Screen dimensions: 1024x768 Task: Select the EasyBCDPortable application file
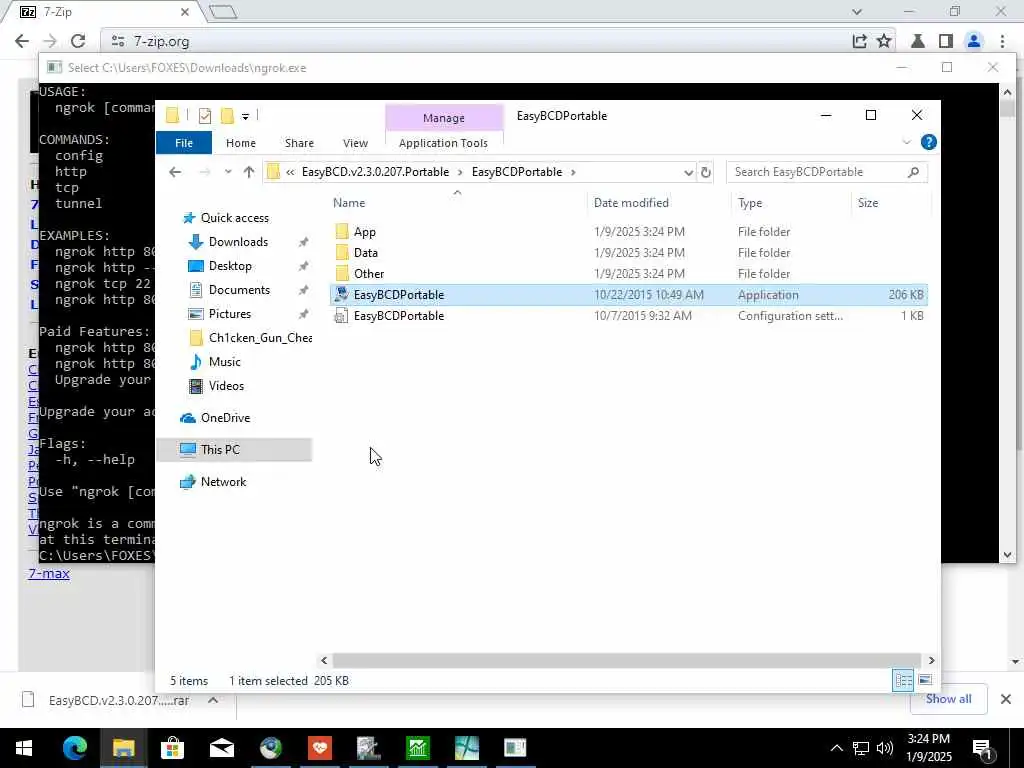pyautogui.click(x=628, y=295)
